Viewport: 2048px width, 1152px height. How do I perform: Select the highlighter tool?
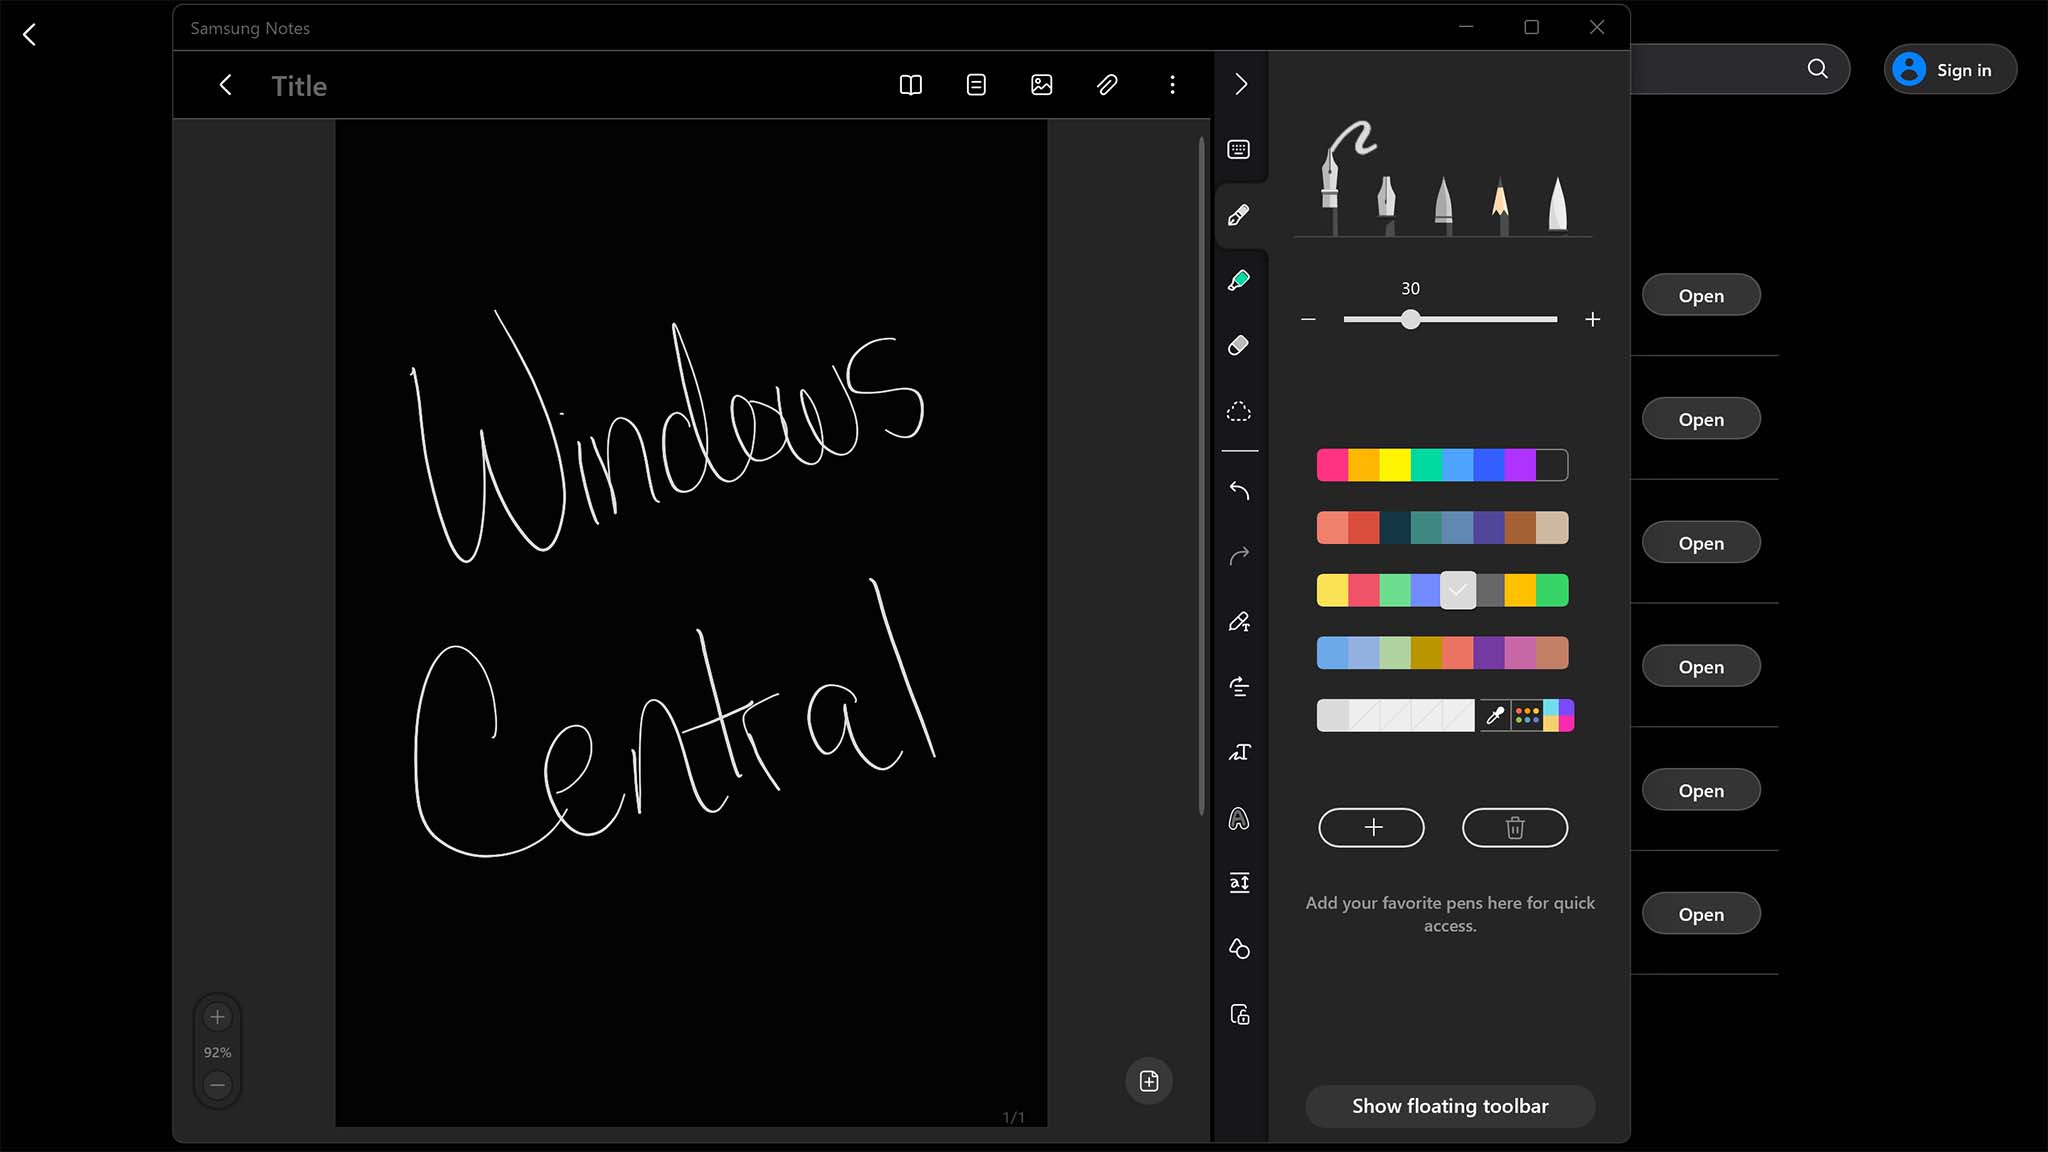[x=1238, y=280]
